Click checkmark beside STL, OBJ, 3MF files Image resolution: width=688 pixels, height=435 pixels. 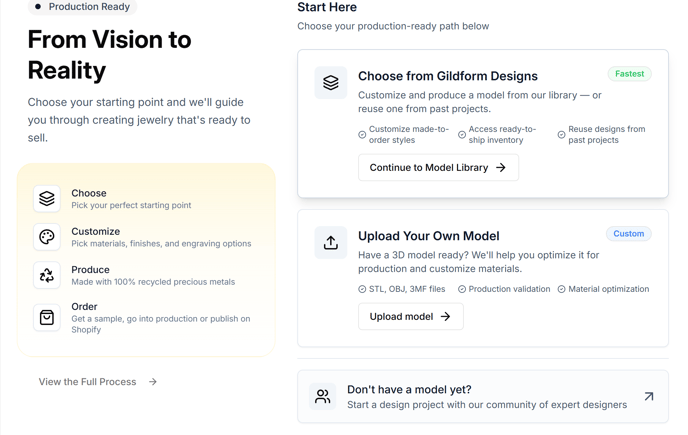tap(362, 289)
